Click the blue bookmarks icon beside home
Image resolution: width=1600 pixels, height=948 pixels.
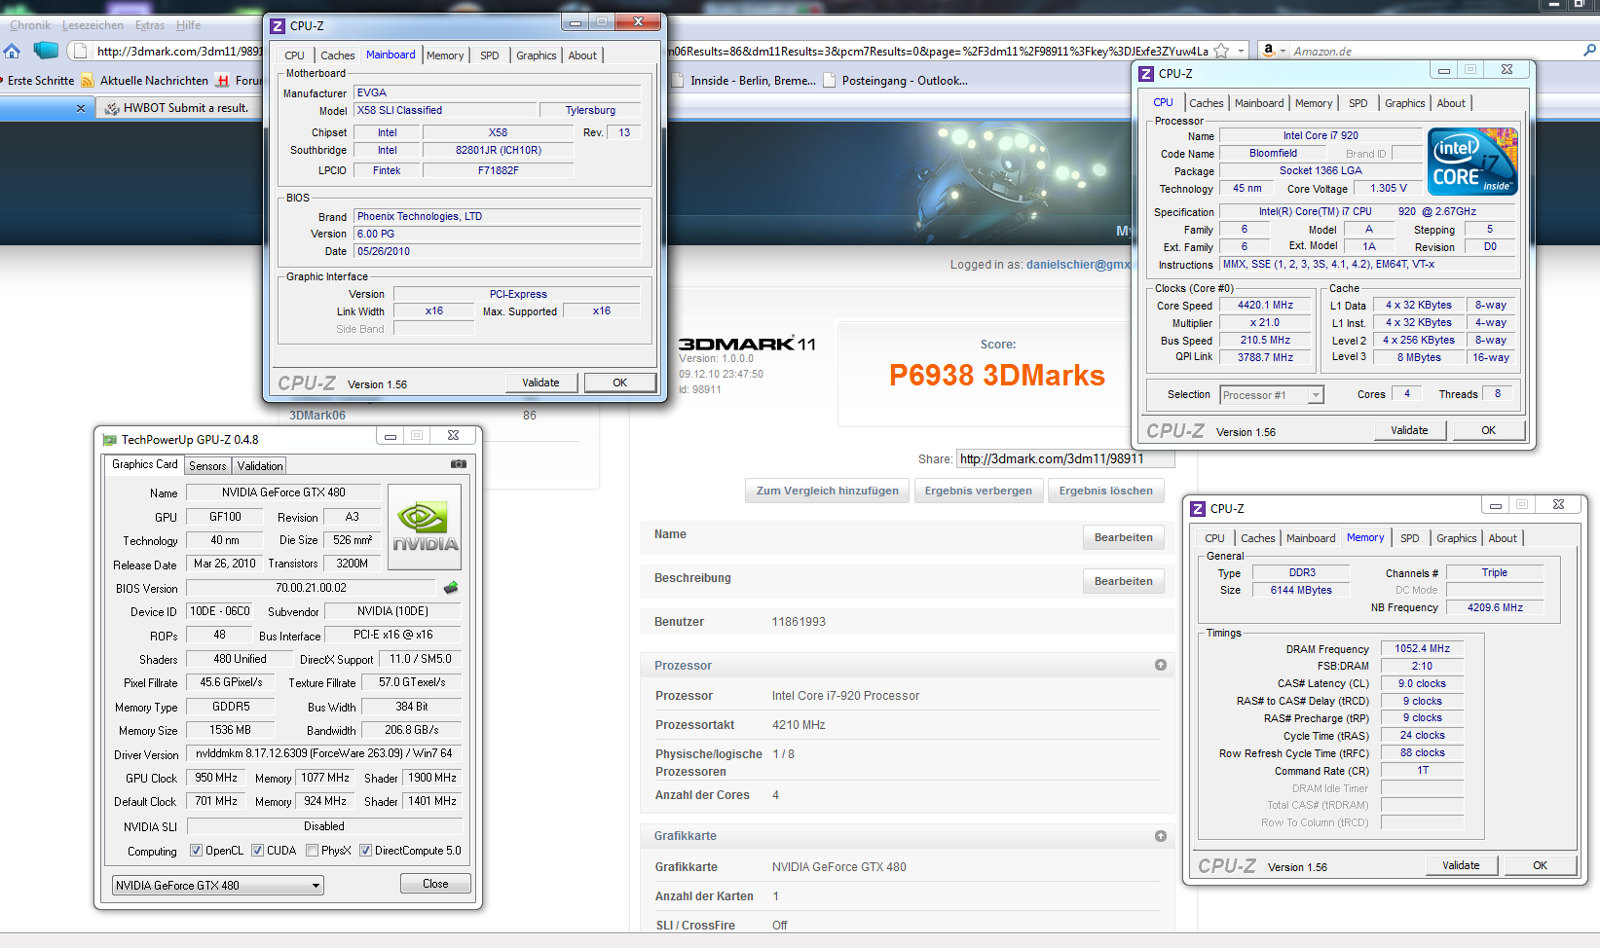(45, 50)
